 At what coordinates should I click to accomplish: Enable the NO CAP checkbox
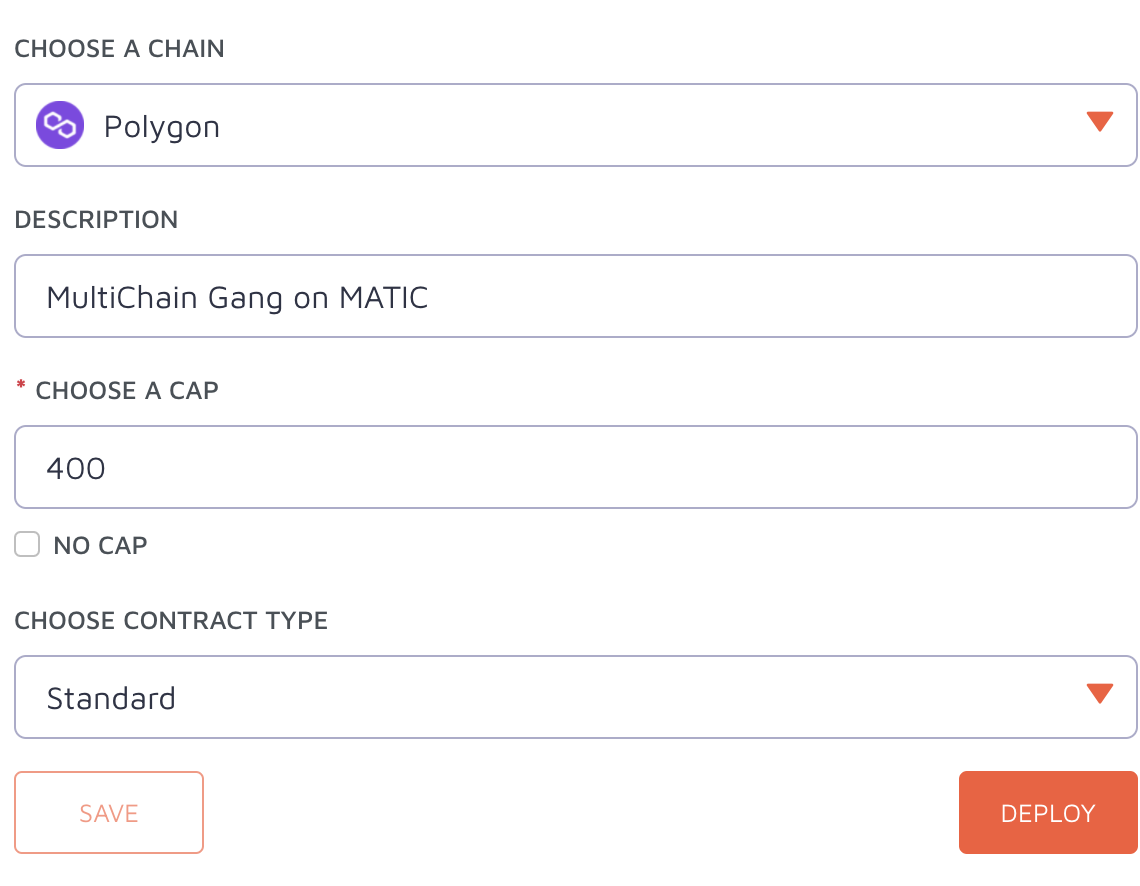click(27, 544)
